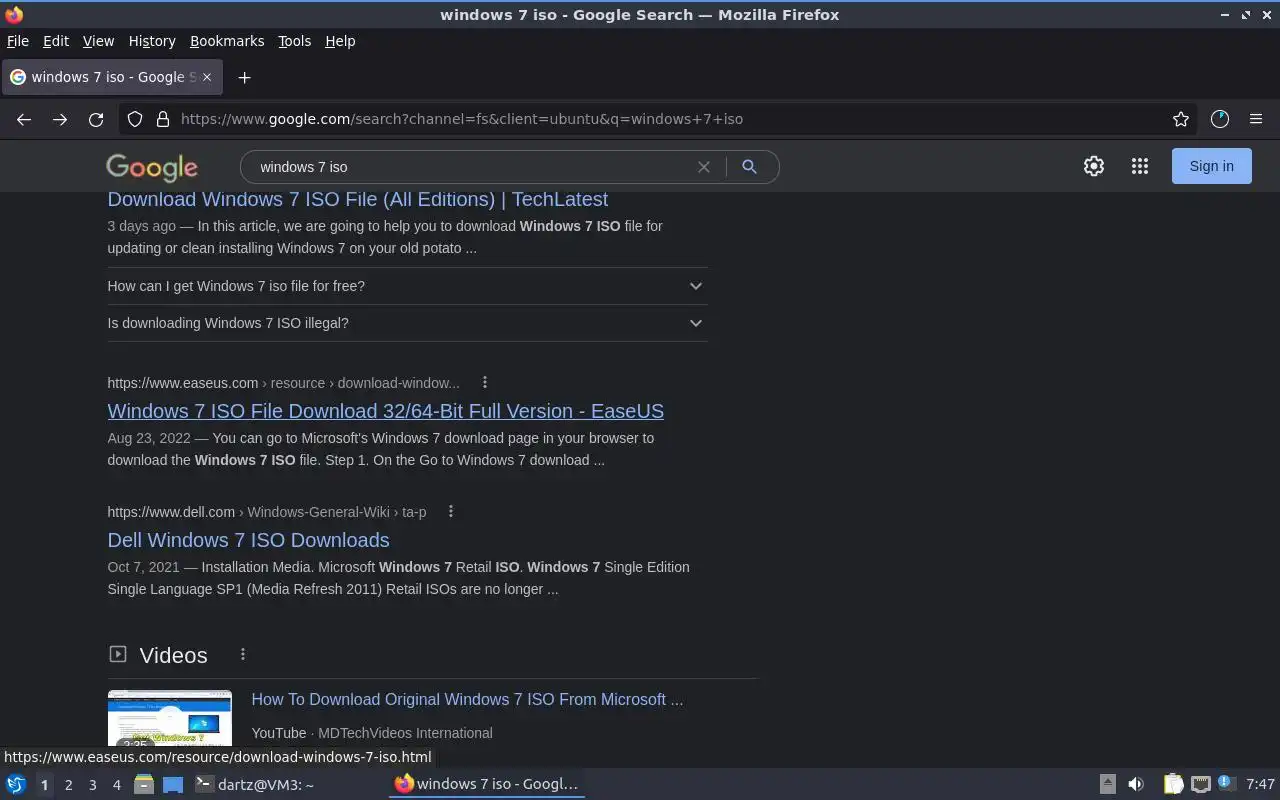Switch to workspace 2 in taskbar
1280x800 pixels.
69,784
